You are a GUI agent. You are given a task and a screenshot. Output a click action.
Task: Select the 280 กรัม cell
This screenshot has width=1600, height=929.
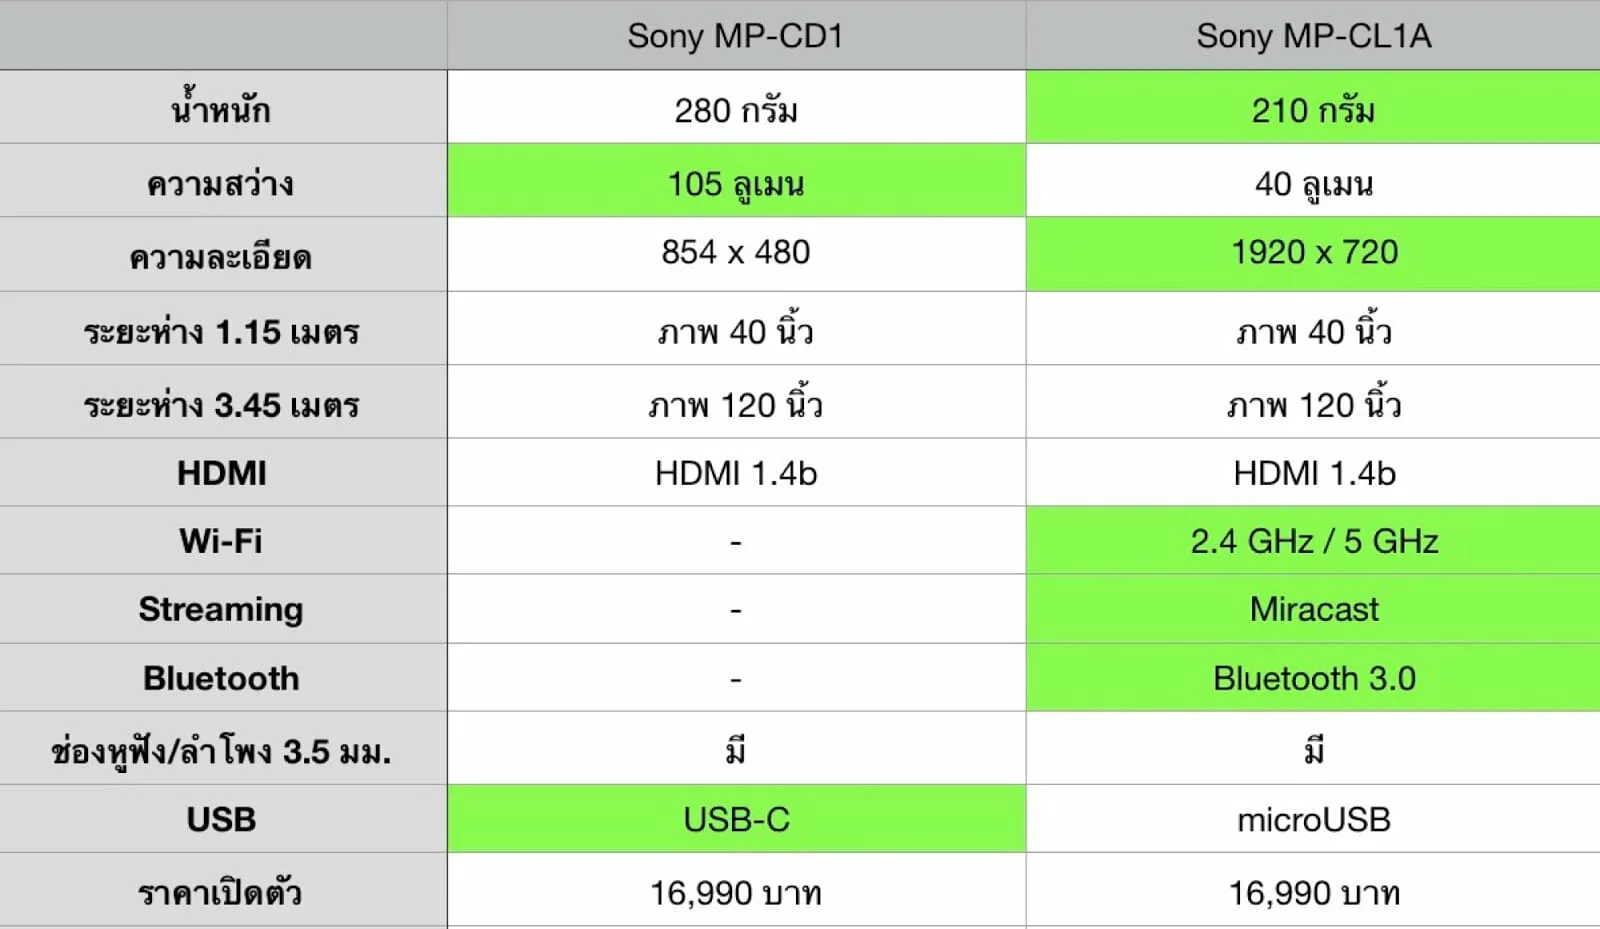(x=736, y=107)
